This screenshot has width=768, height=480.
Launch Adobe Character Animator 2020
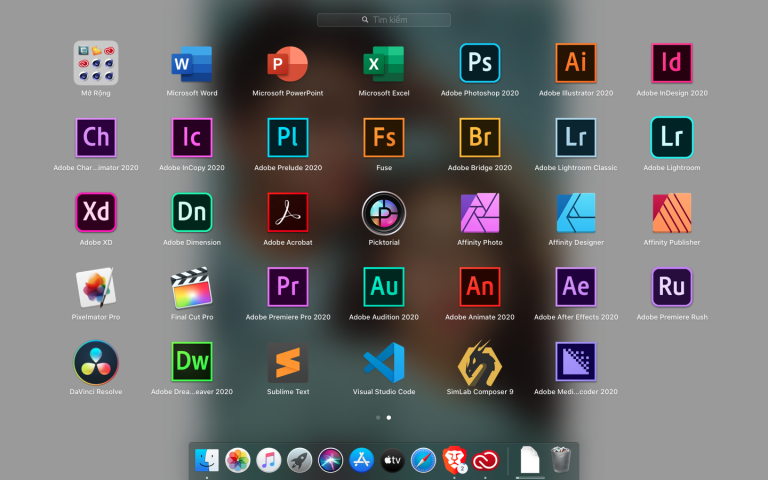click(x=96, y=138)
